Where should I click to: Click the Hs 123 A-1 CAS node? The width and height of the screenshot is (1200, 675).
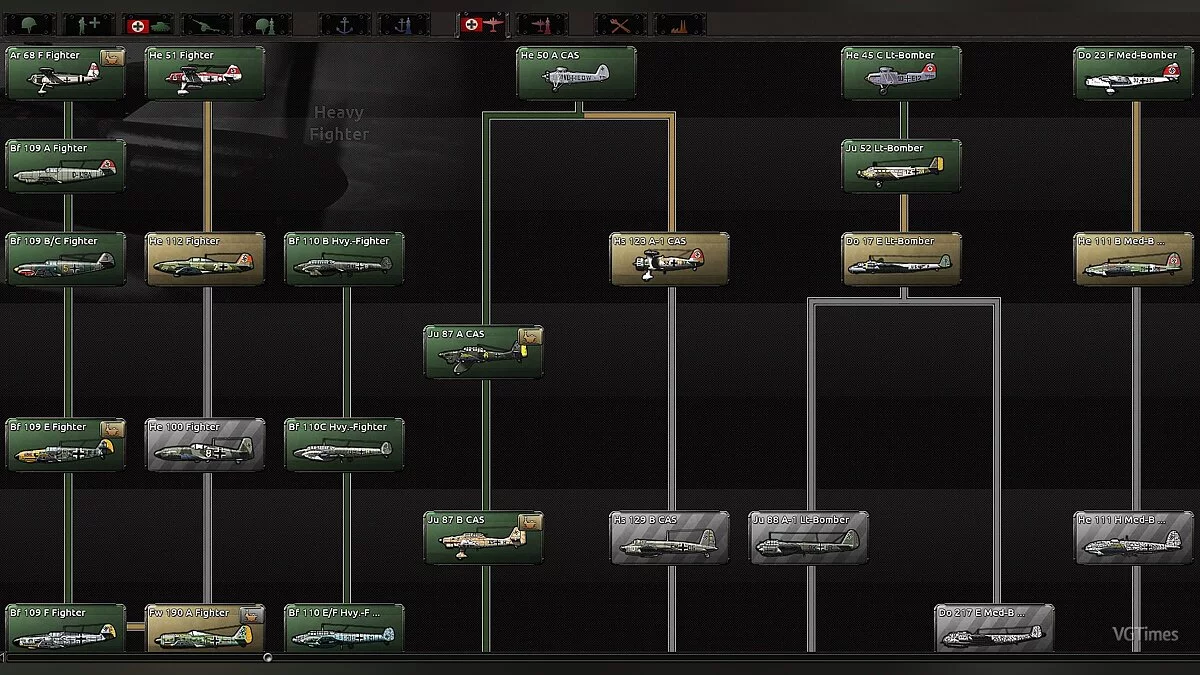point(669,257)
